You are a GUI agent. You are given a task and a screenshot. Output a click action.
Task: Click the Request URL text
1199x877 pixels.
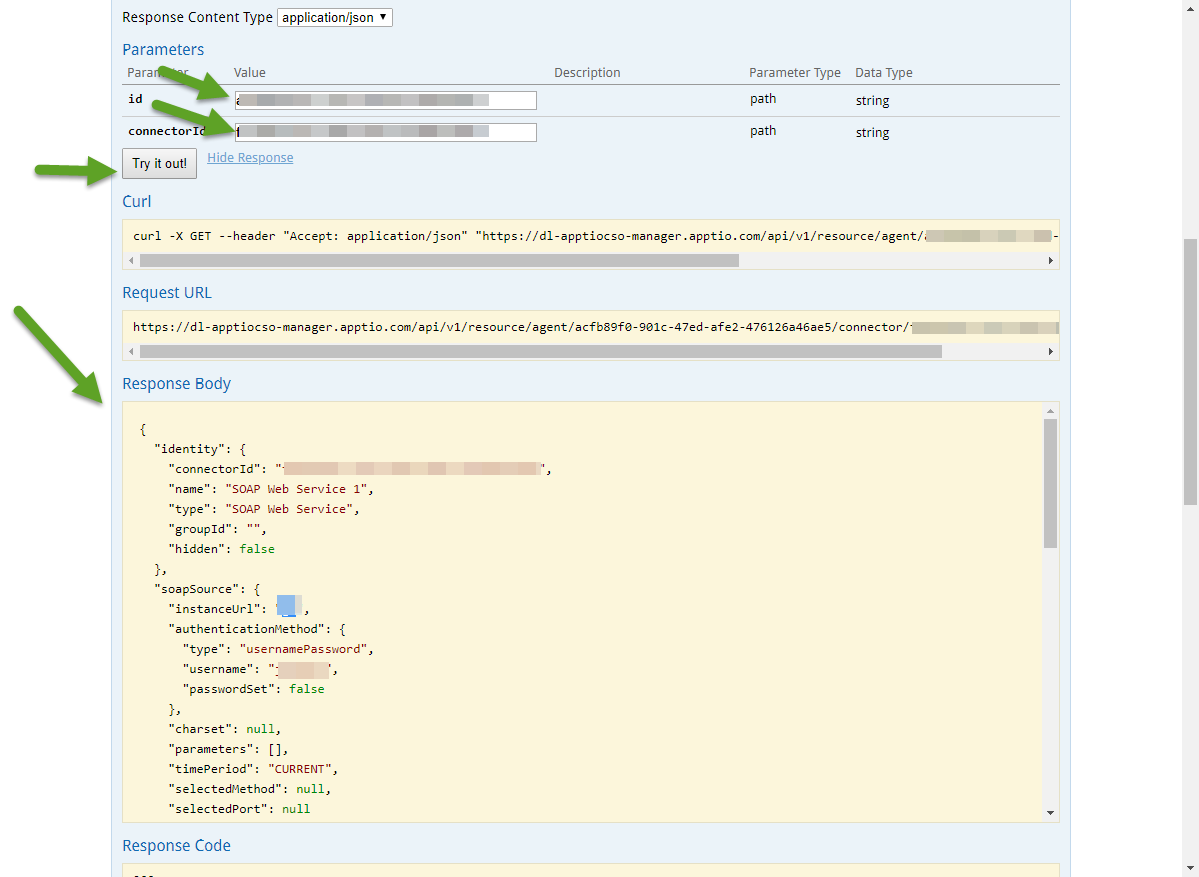(500, 327)
